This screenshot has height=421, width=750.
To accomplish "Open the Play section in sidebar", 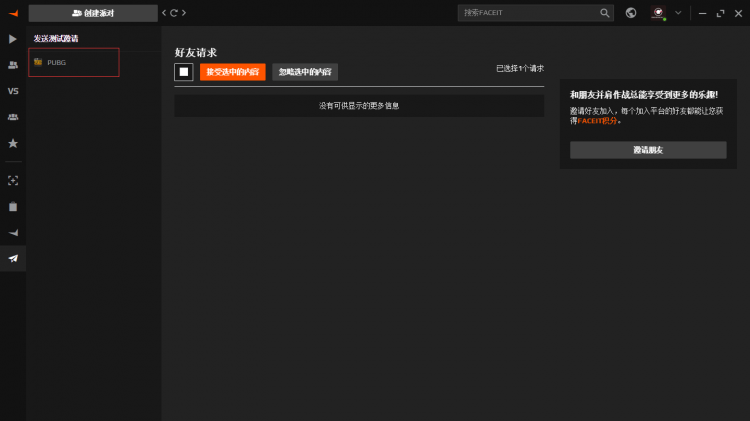I will pyautogui.click(x=13, y=39).
